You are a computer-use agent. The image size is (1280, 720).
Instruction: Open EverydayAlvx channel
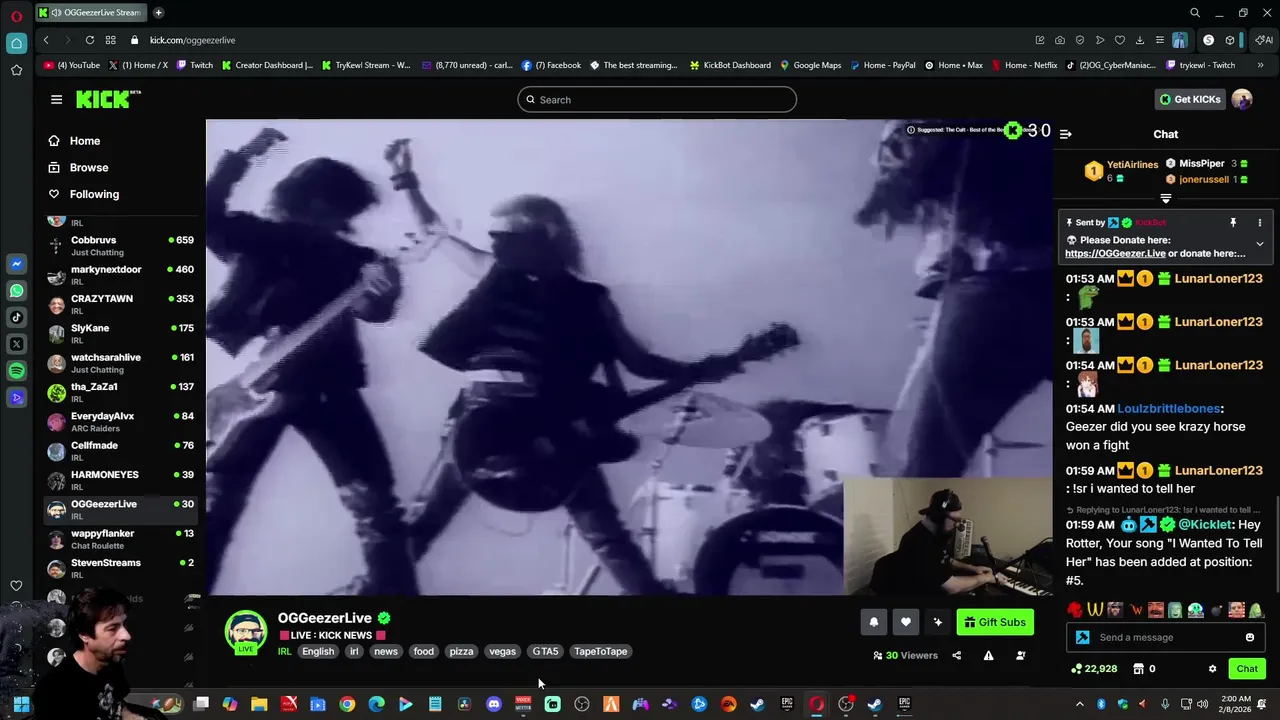click(x=120, y=422)
